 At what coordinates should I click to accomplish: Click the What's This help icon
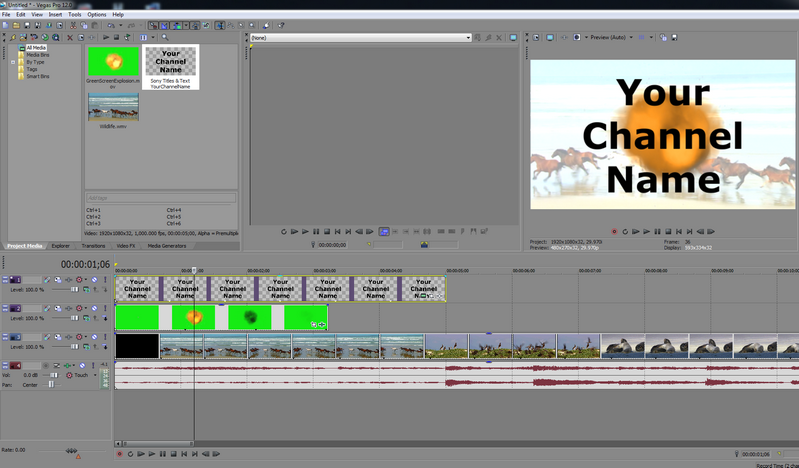click(281, 25)
